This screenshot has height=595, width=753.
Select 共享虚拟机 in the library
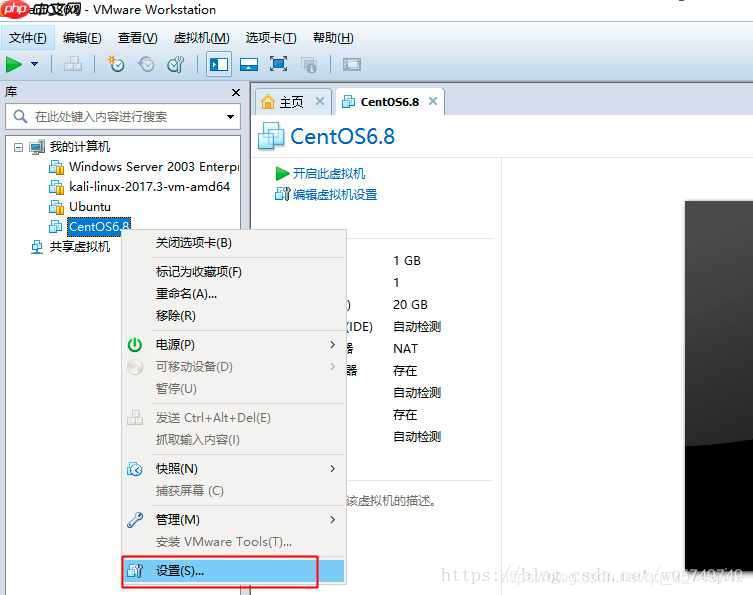80,247
